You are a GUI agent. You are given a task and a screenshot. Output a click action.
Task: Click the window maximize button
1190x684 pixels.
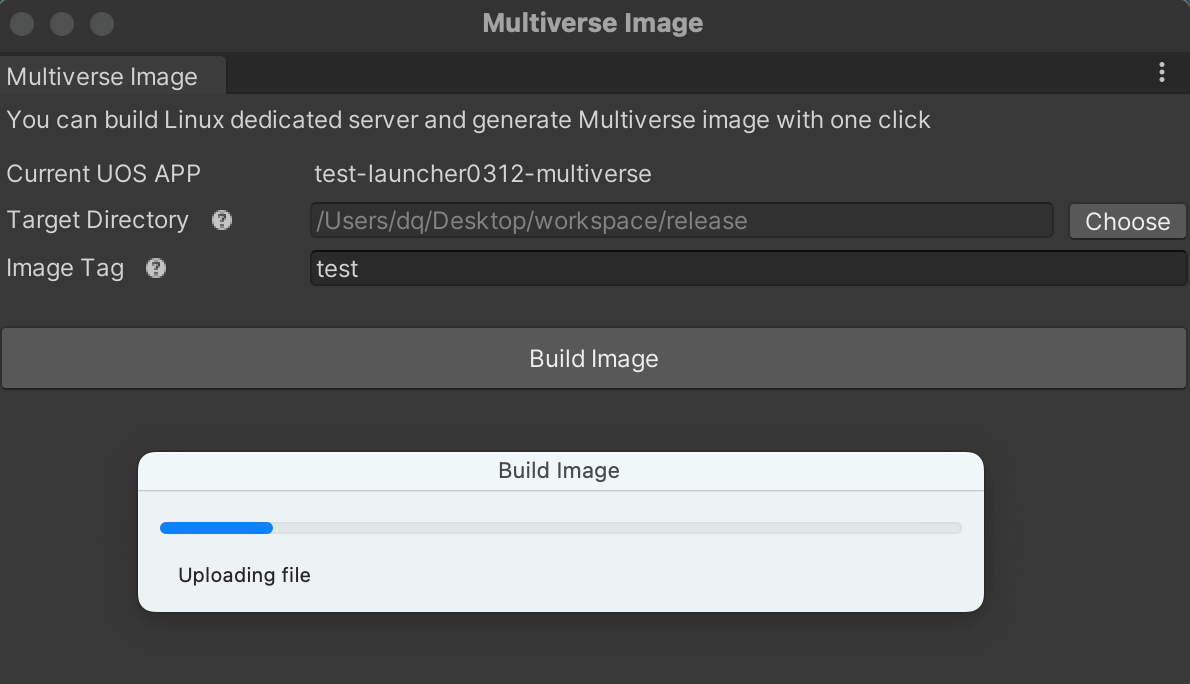coord(102,23)
